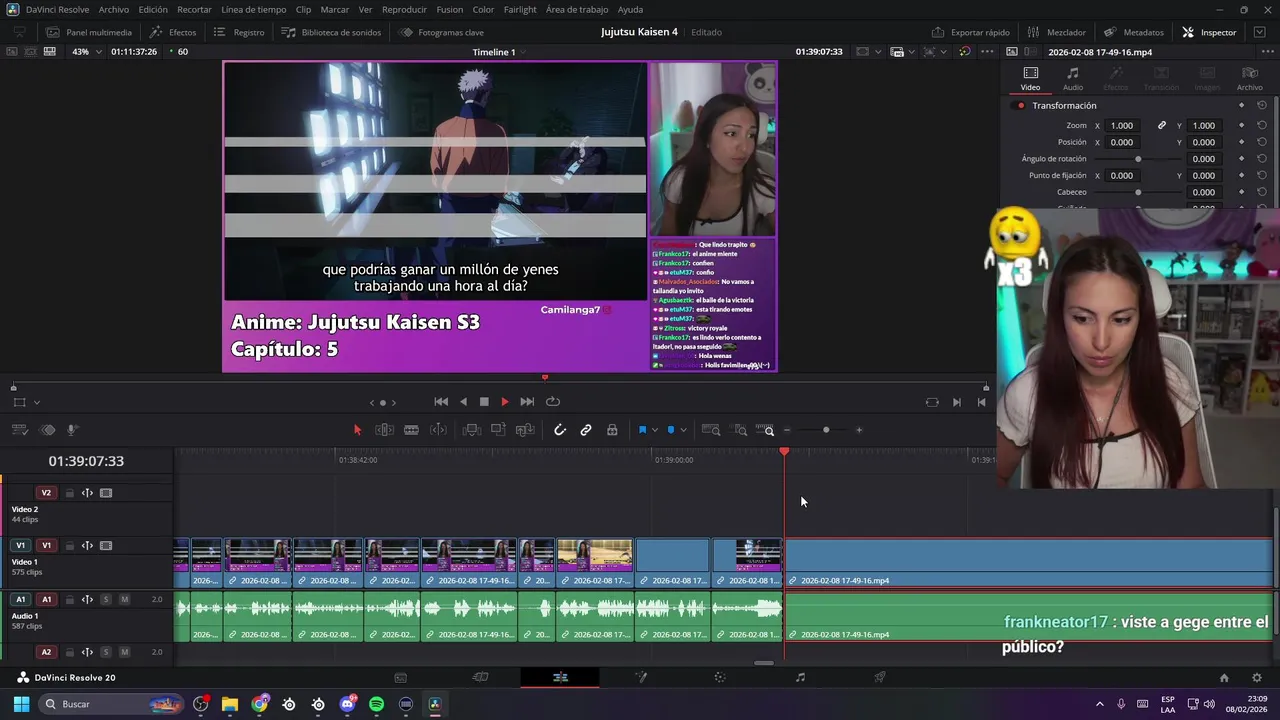Click the red Play button
Viewport: 1280px width, 720px height.
tap(505, 402)
